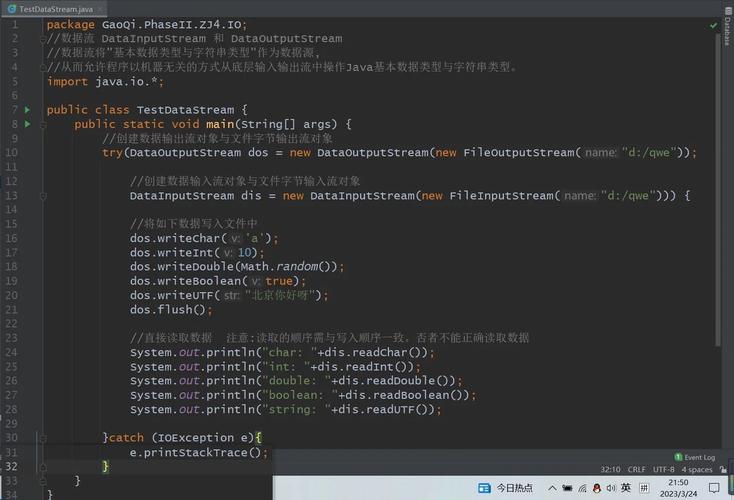Click the fold end marker at line 33
Viewport: 734px width, 500px height.
click(43, 481)
